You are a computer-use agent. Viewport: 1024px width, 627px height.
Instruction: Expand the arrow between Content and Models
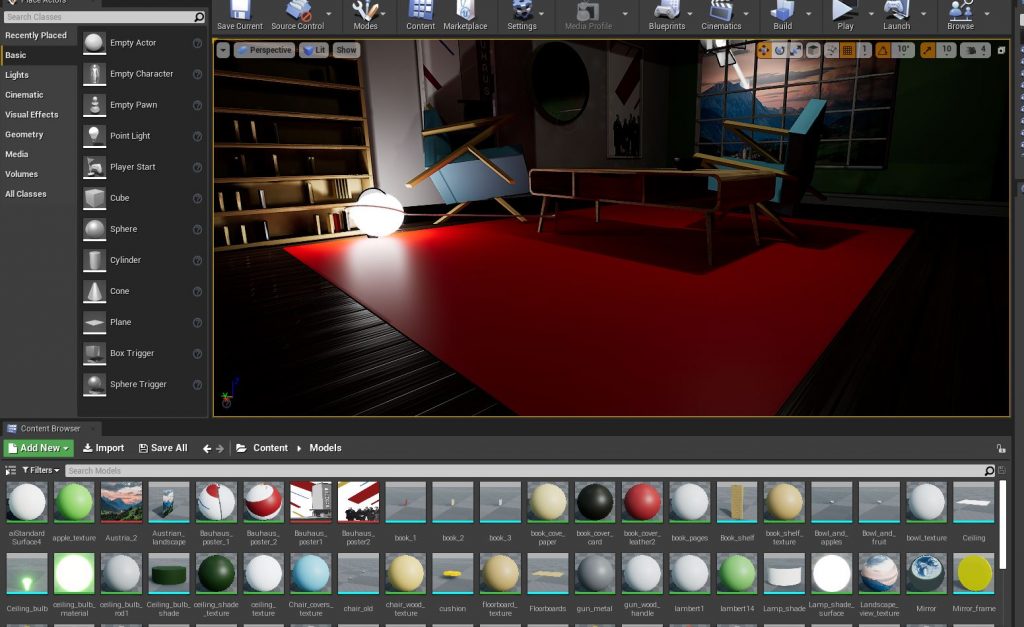click(x=299, y=449)
